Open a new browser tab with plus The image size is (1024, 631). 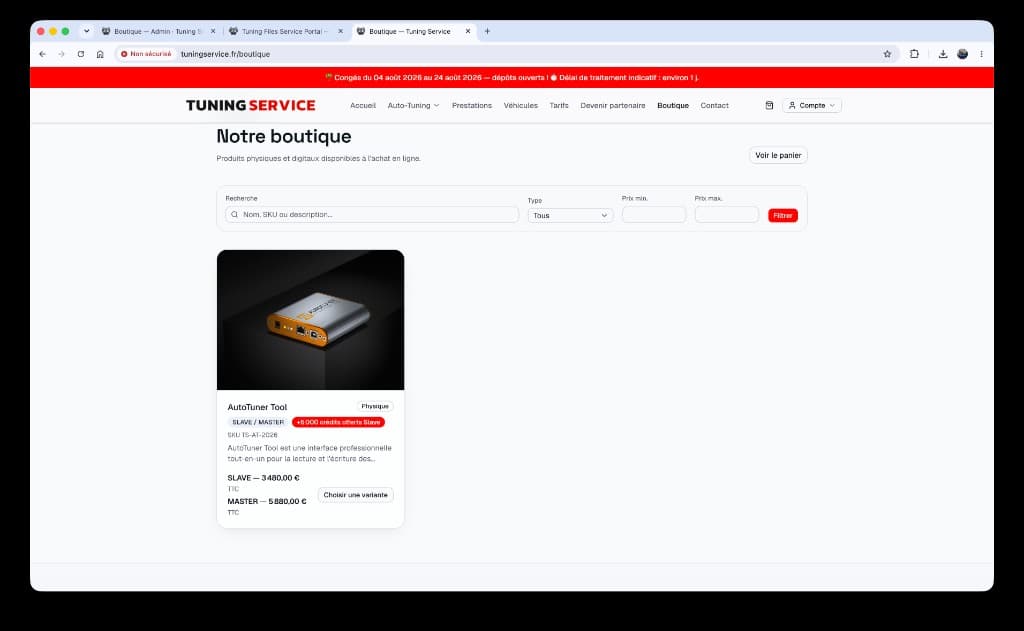click(x=487, y=31)
